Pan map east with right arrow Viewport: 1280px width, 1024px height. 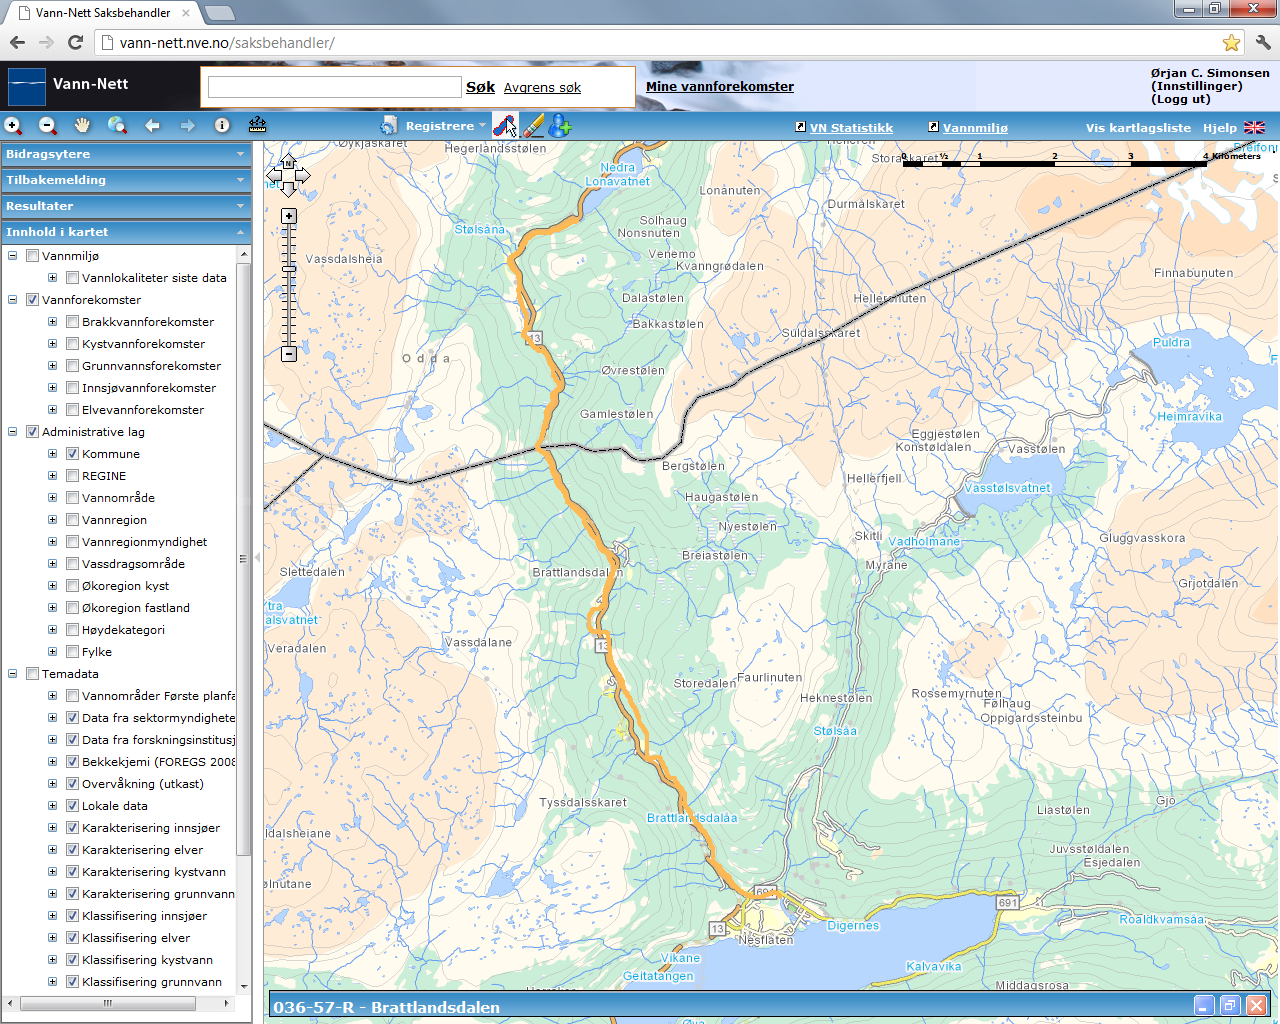coord(303,176)
